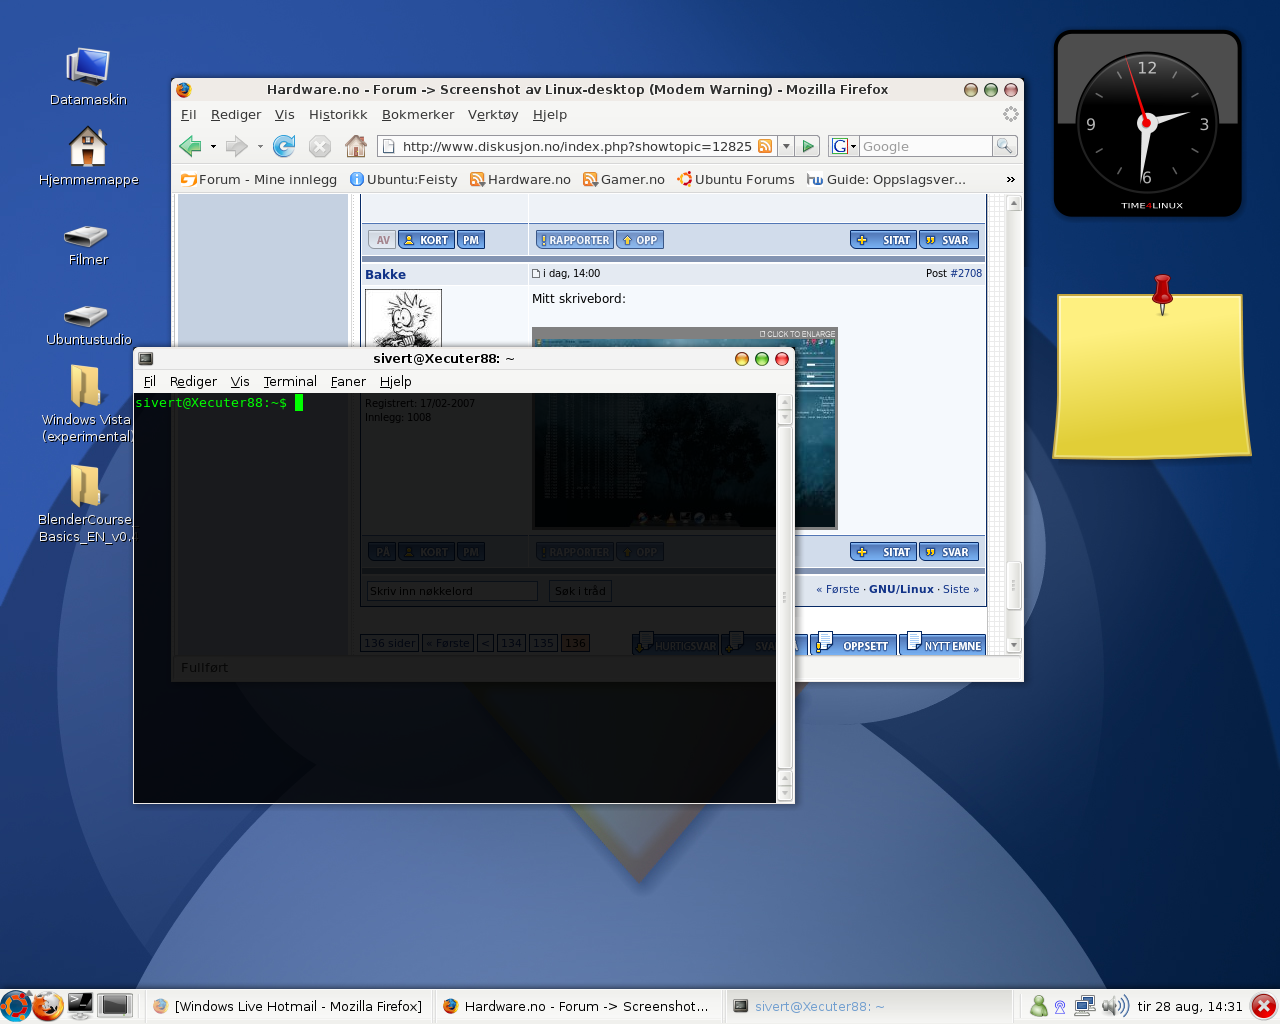The width and height of the screenshot is (1280, 1024).
Task: Click the Google search input field
Action: pyautogui.click(x=925, y=146)
